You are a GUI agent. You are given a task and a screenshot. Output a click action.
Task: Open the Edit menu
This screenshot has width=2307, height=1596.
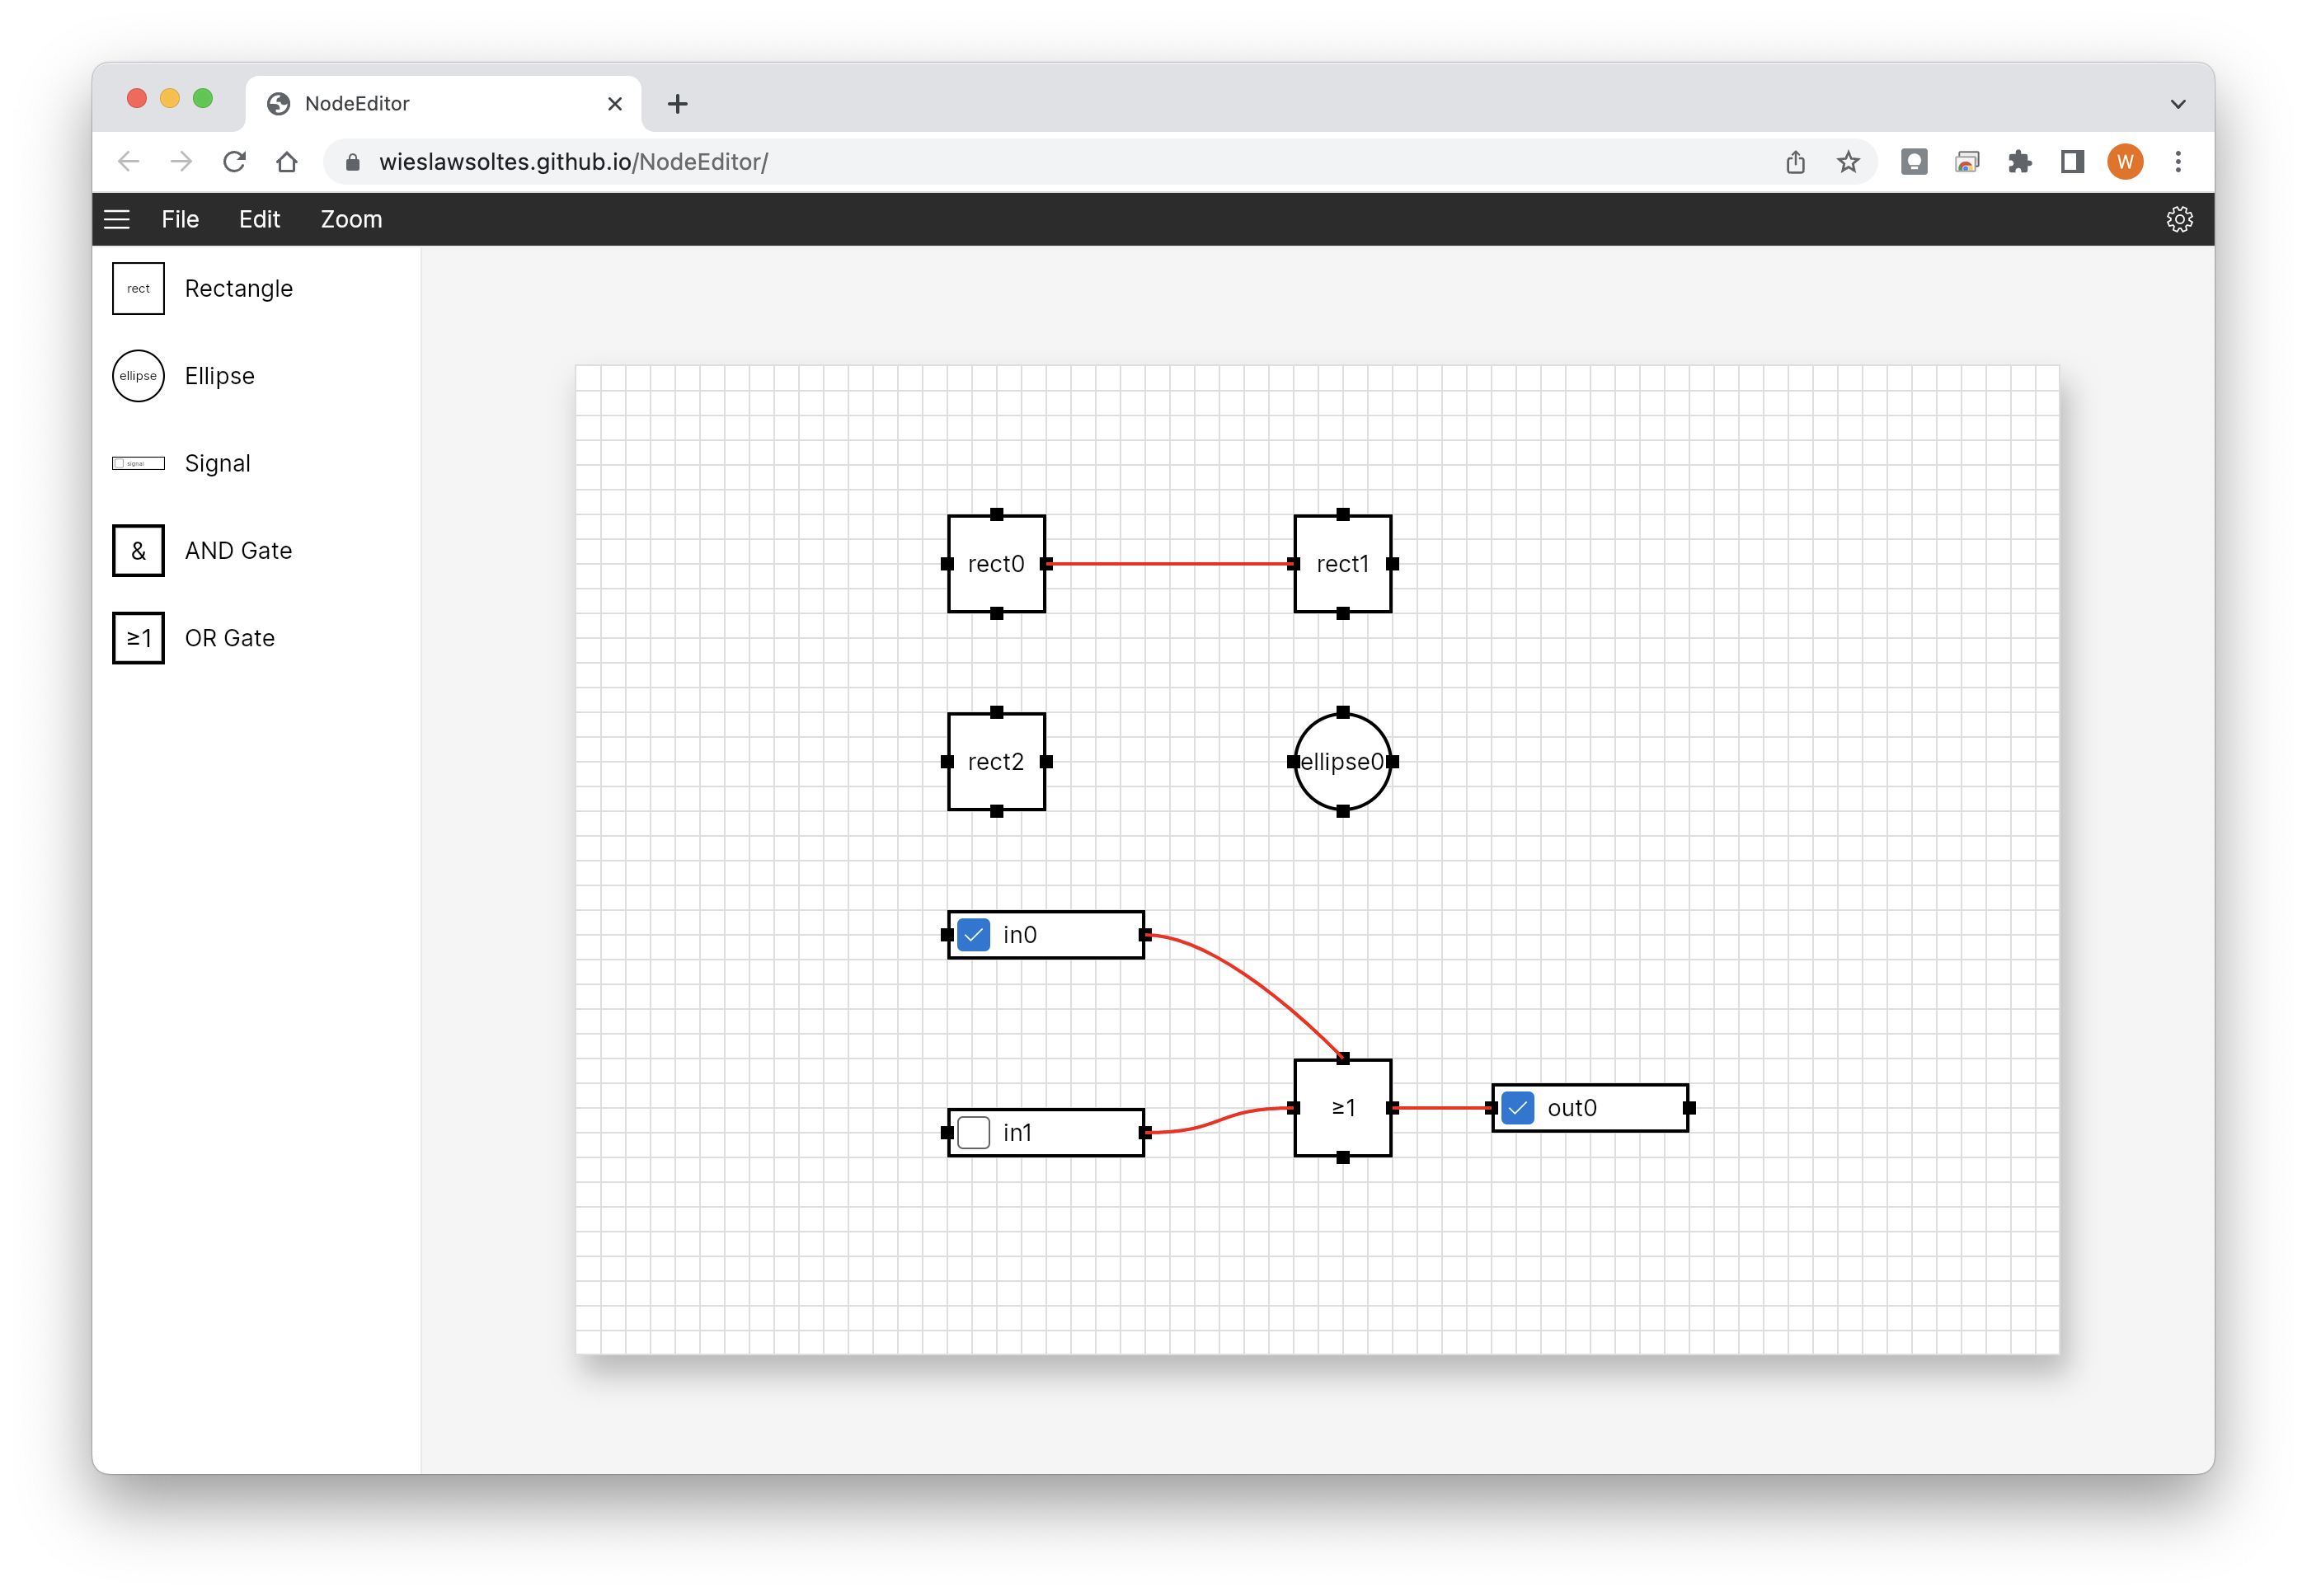point(259,219)
